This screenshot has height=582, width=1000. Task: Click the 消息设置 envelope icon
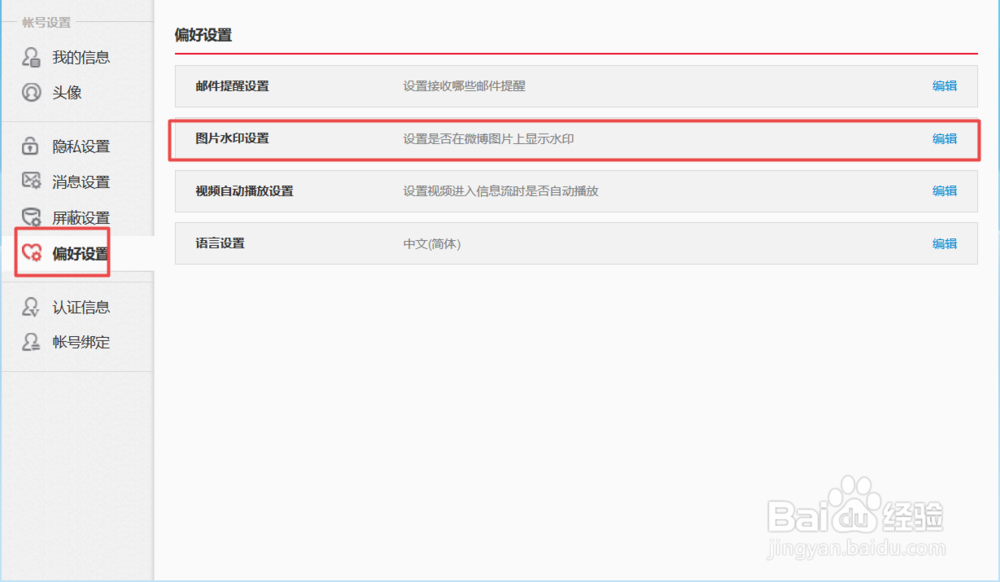(31, 181)
